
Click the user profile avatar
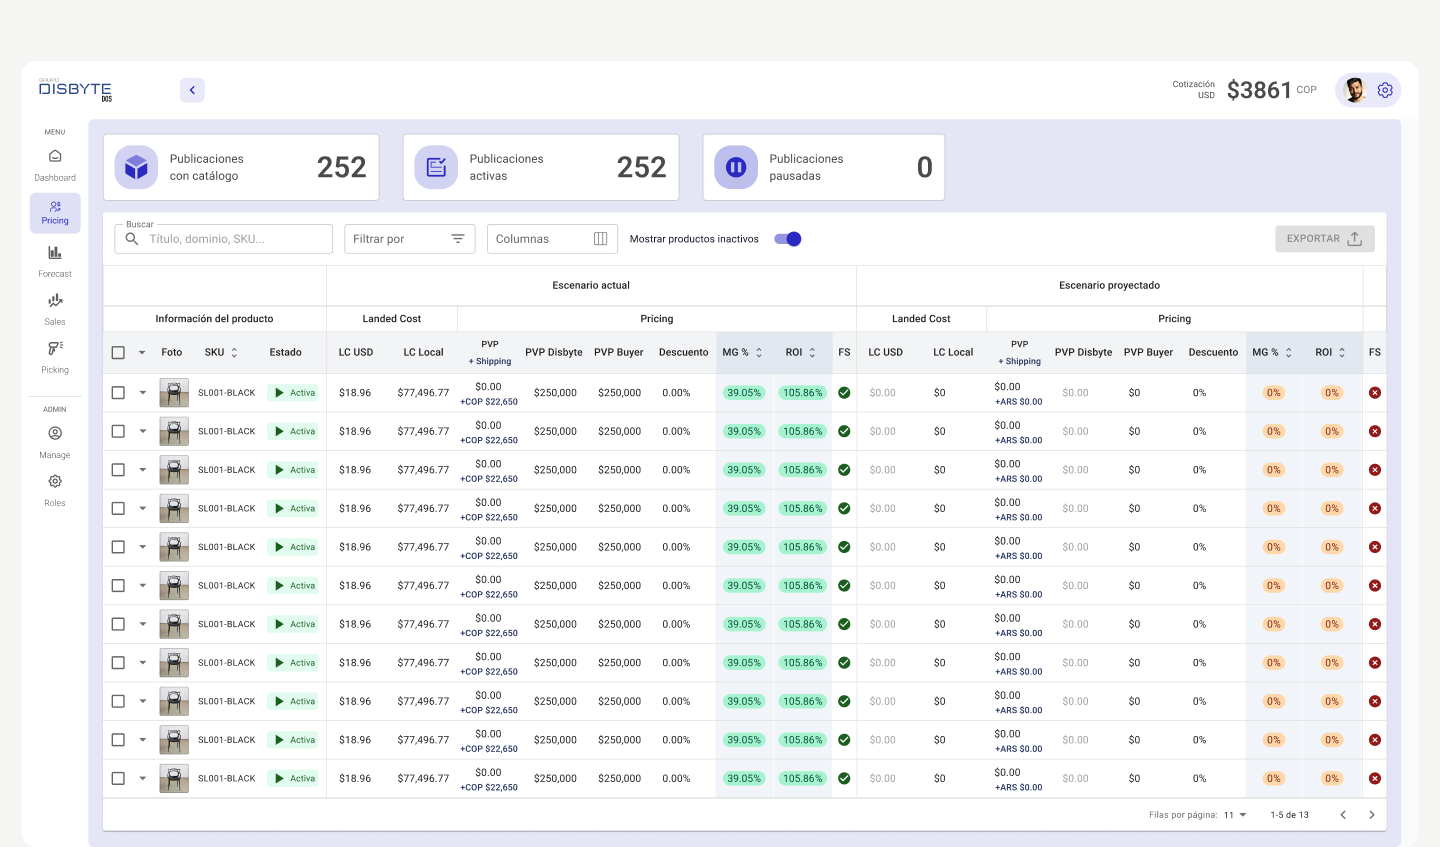click(x=1355, y=90)
